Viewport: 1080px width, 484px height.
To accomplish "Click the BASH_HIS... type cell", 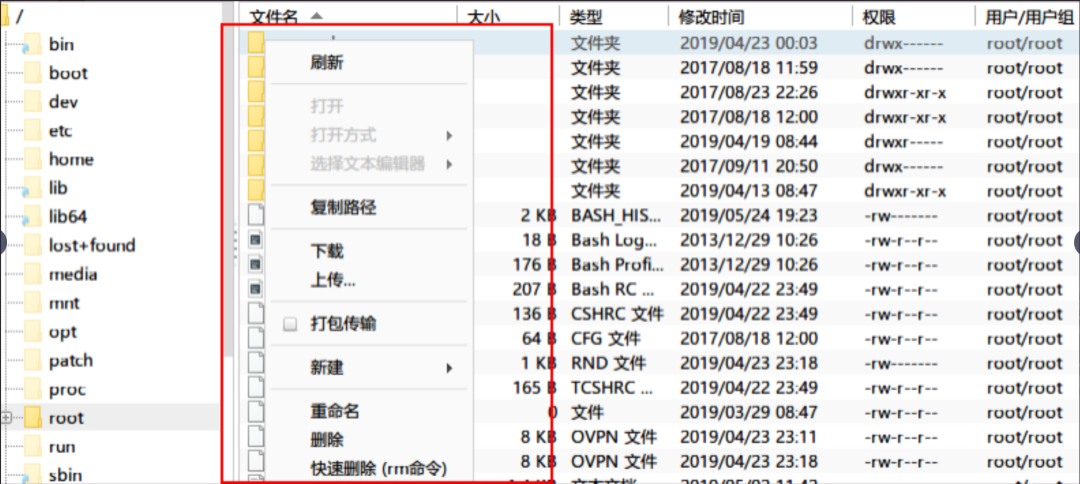I will coord(616,215).
